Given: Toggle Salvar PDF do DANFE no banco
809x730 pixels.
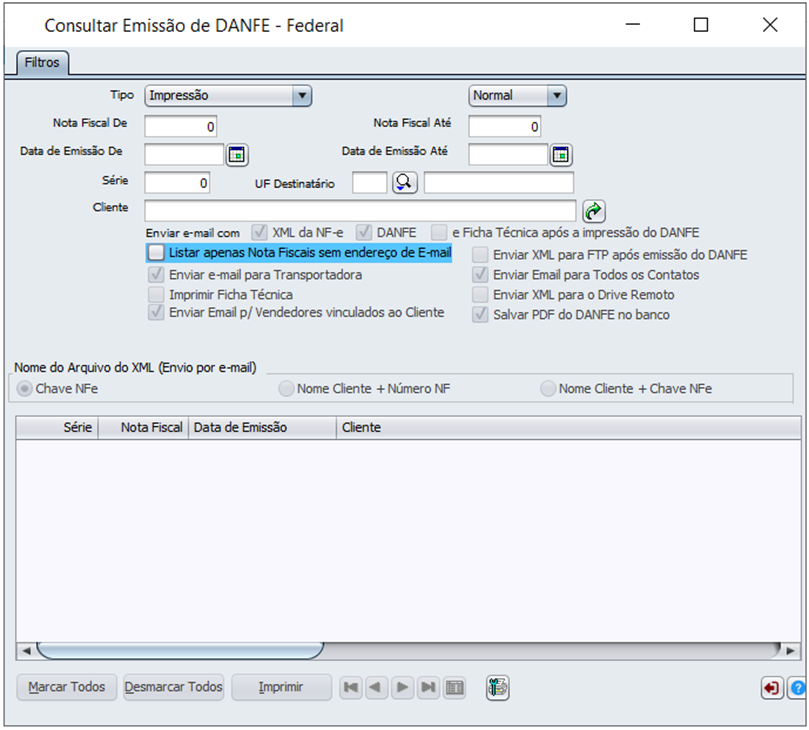Looking at the screenshot, I should (481, 314).
